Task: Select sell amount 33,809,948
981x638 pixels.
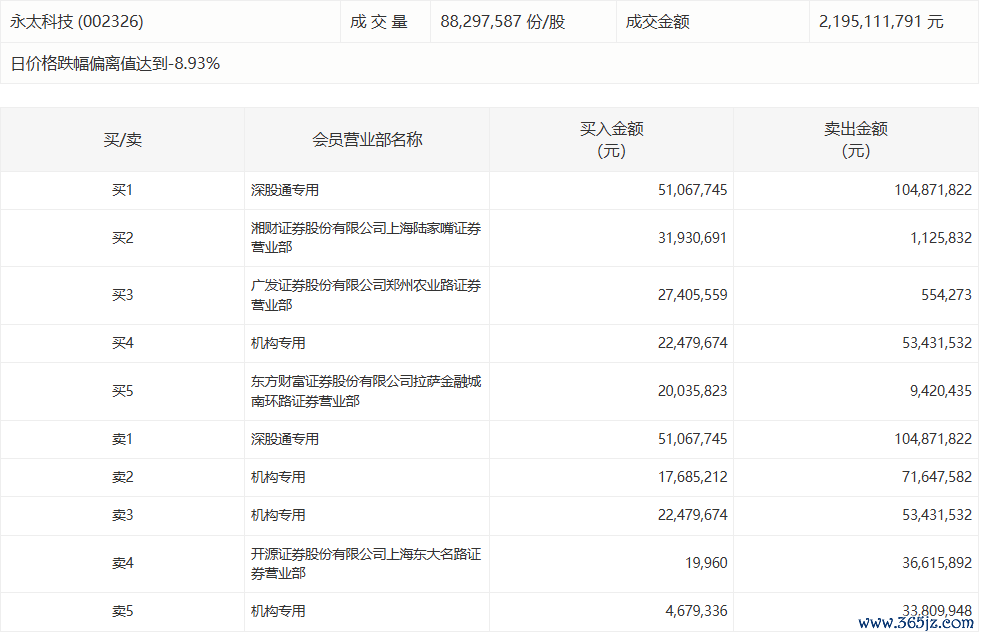Action: point(937,610)
